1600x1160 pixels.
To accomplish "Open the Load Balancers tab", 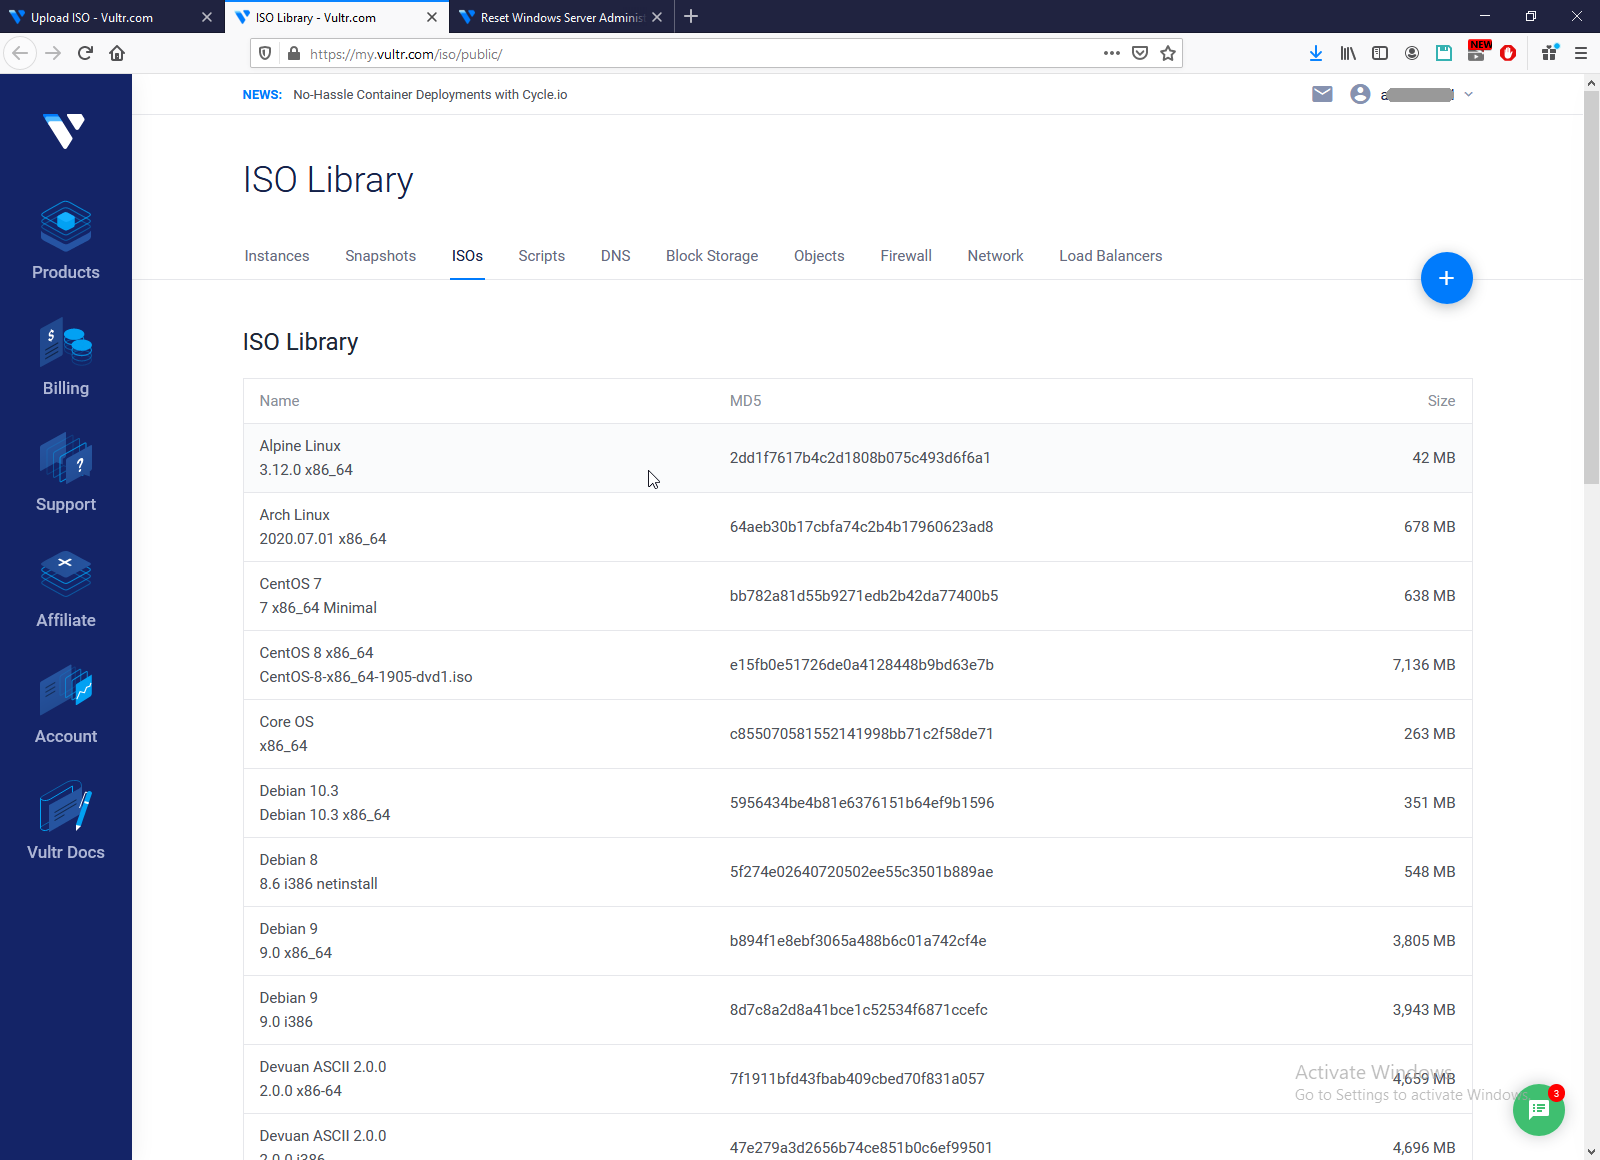I will (x=1110, y=256).
